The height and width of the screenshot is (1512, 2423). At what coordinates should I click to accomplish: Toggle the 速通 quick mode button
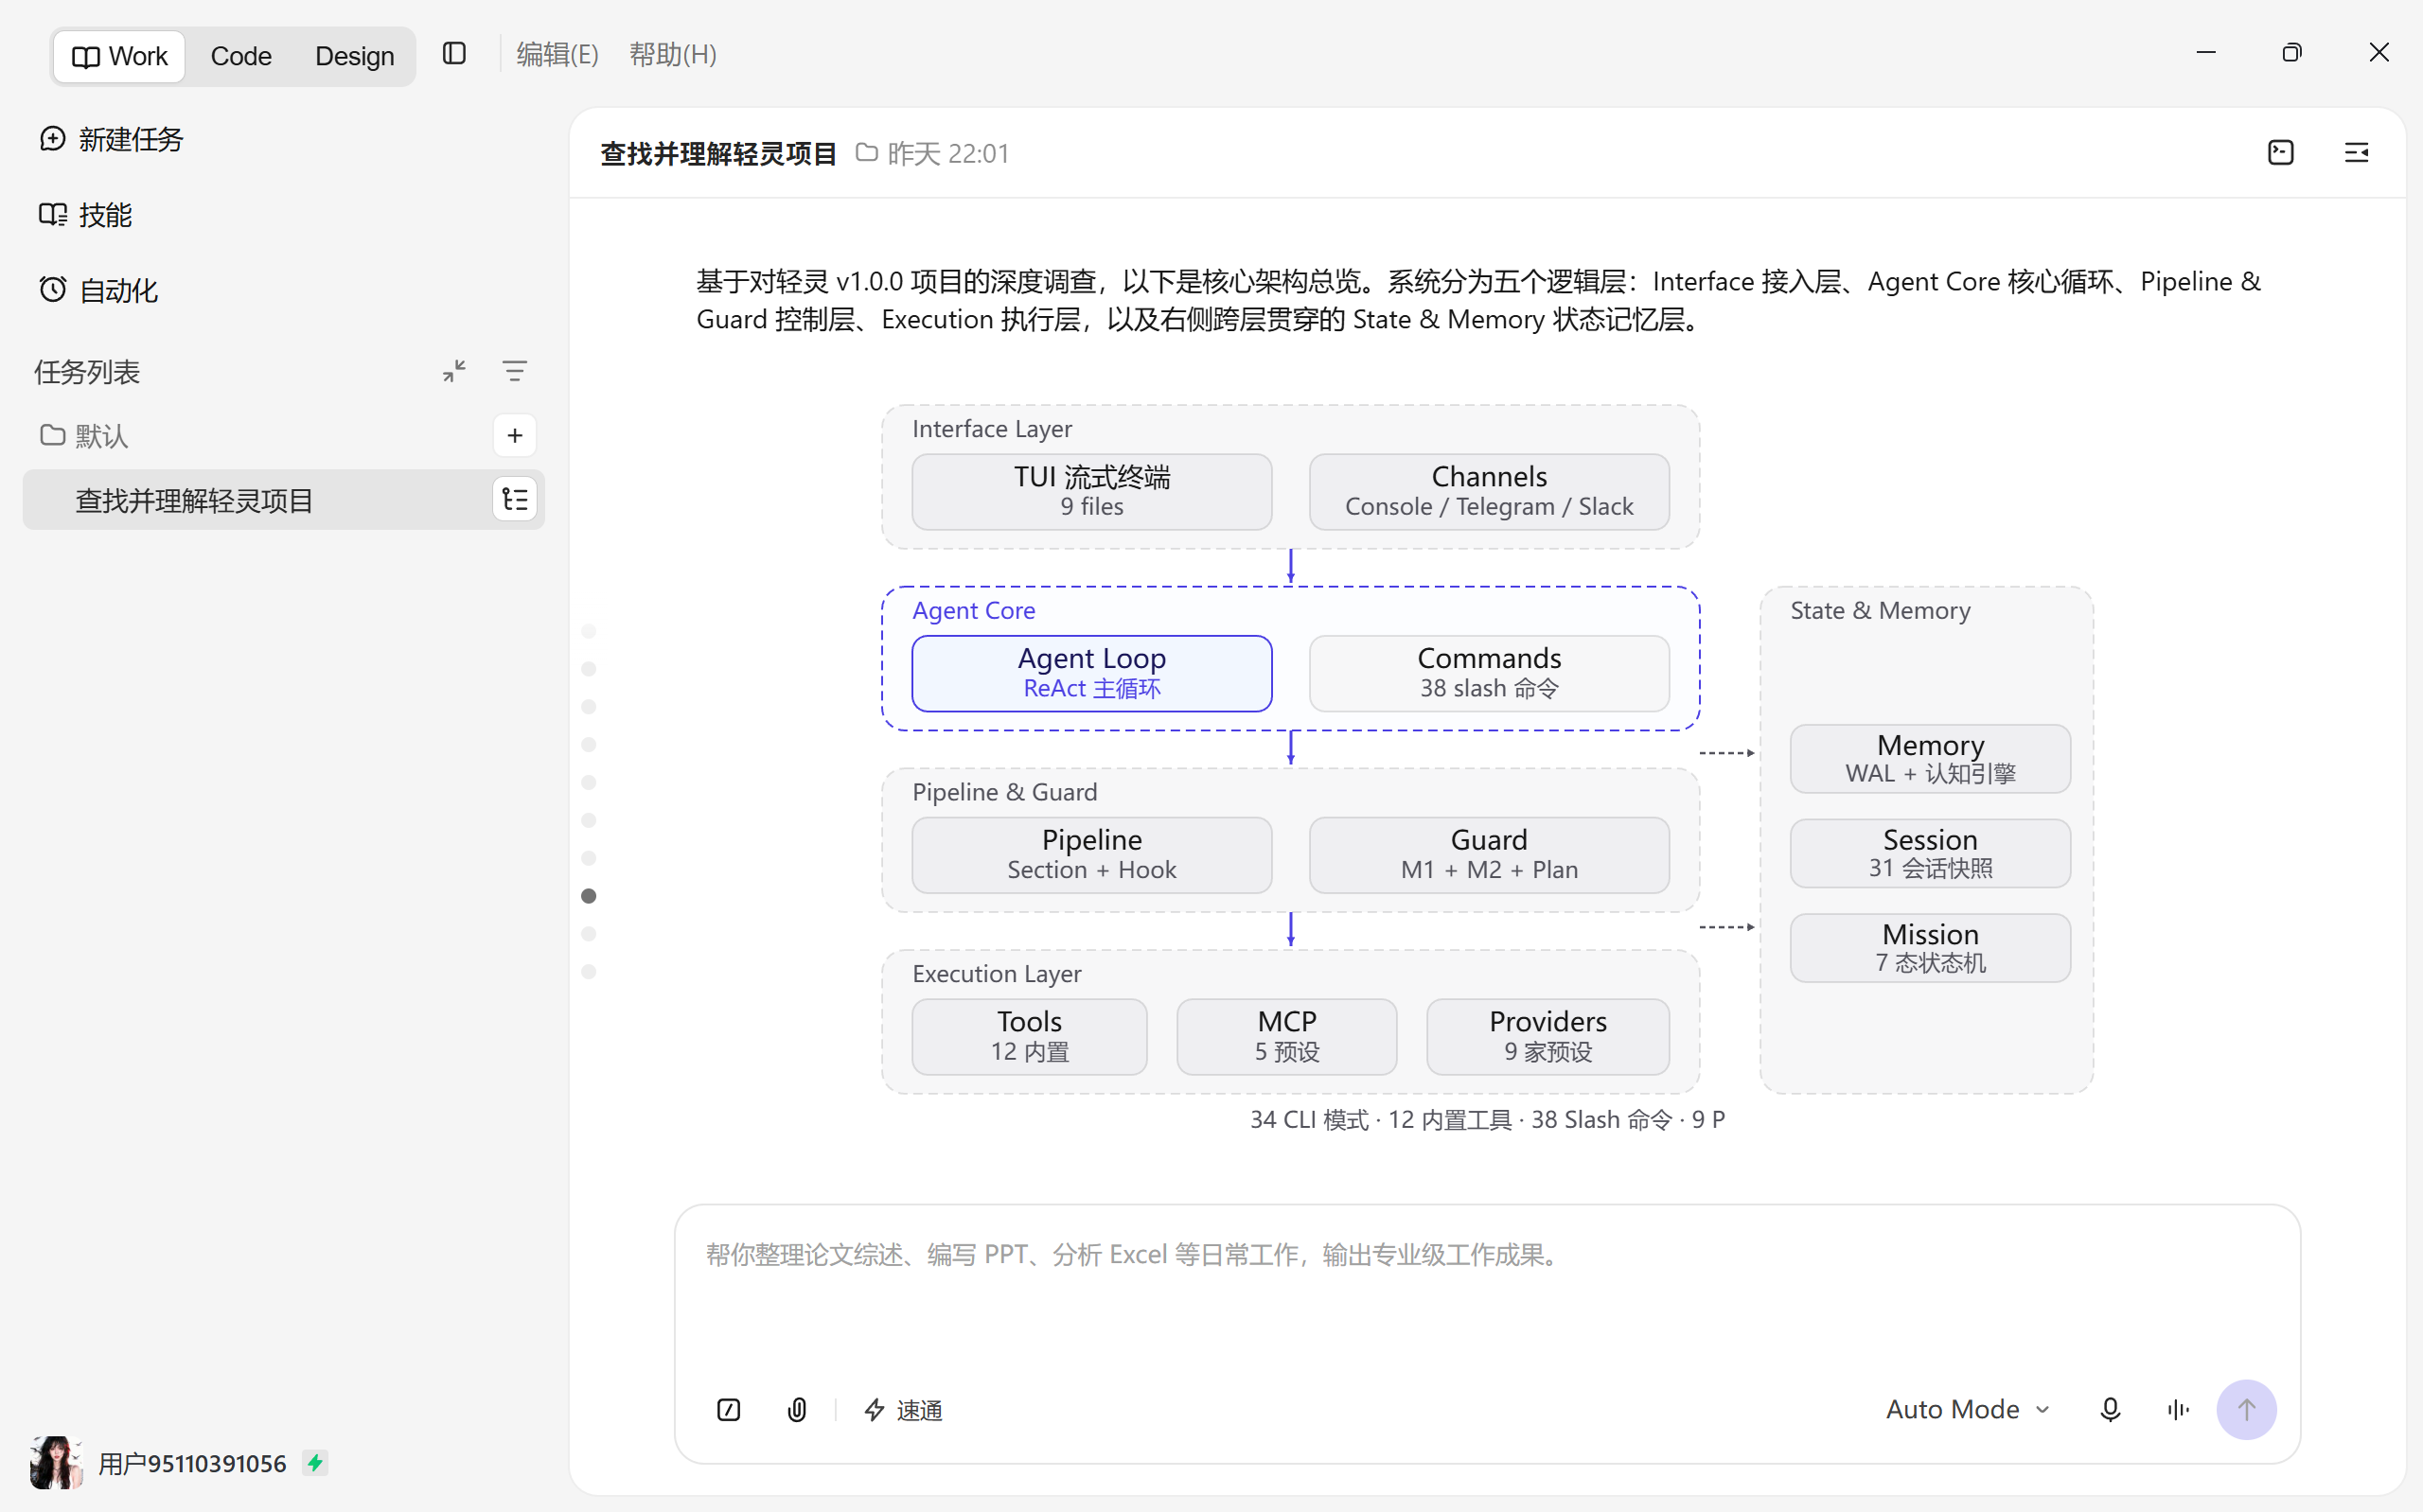point(903,1410)
